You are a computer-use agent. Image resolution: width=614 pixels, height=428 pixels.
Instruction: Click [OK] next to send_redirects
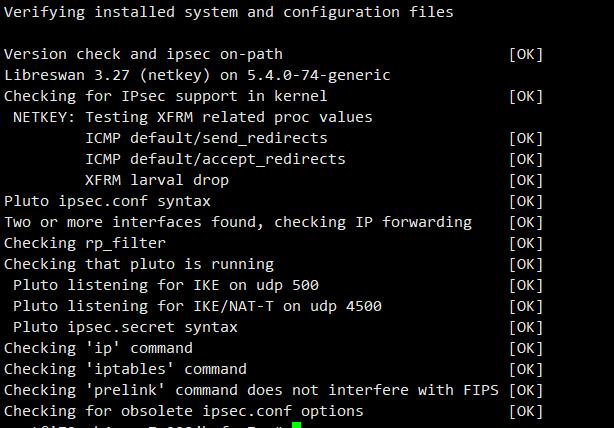526,138
